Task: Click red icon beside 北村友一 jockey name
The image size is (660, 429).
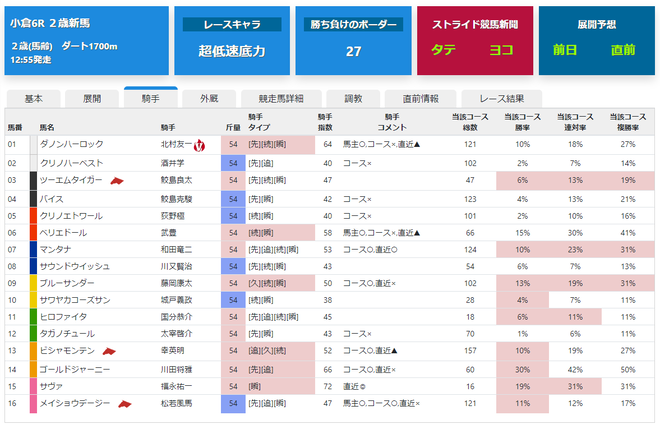Action: pos(199,146)
